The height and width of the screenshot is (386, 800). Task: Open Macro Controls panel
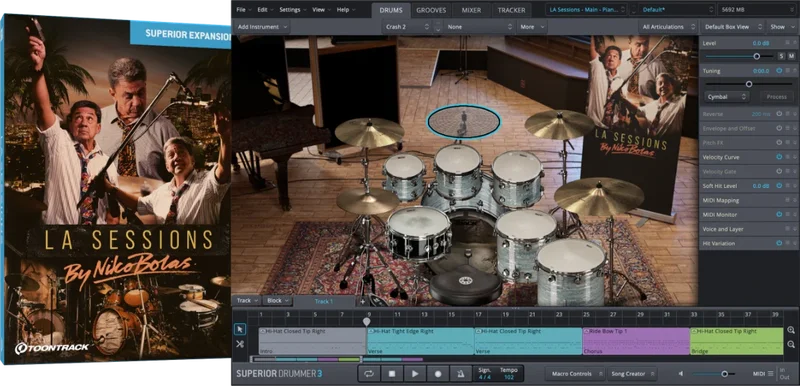574,374
